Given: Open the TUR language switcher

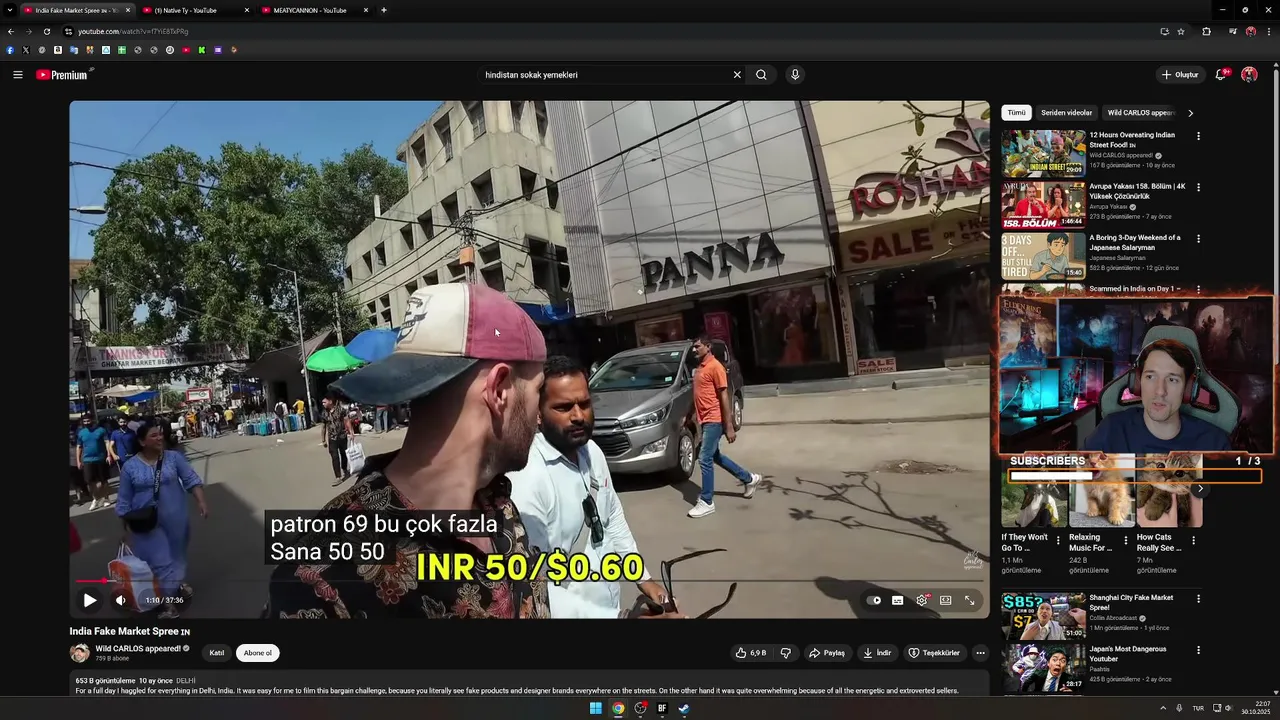Looking at the screenshot, I should point(1198,708).
